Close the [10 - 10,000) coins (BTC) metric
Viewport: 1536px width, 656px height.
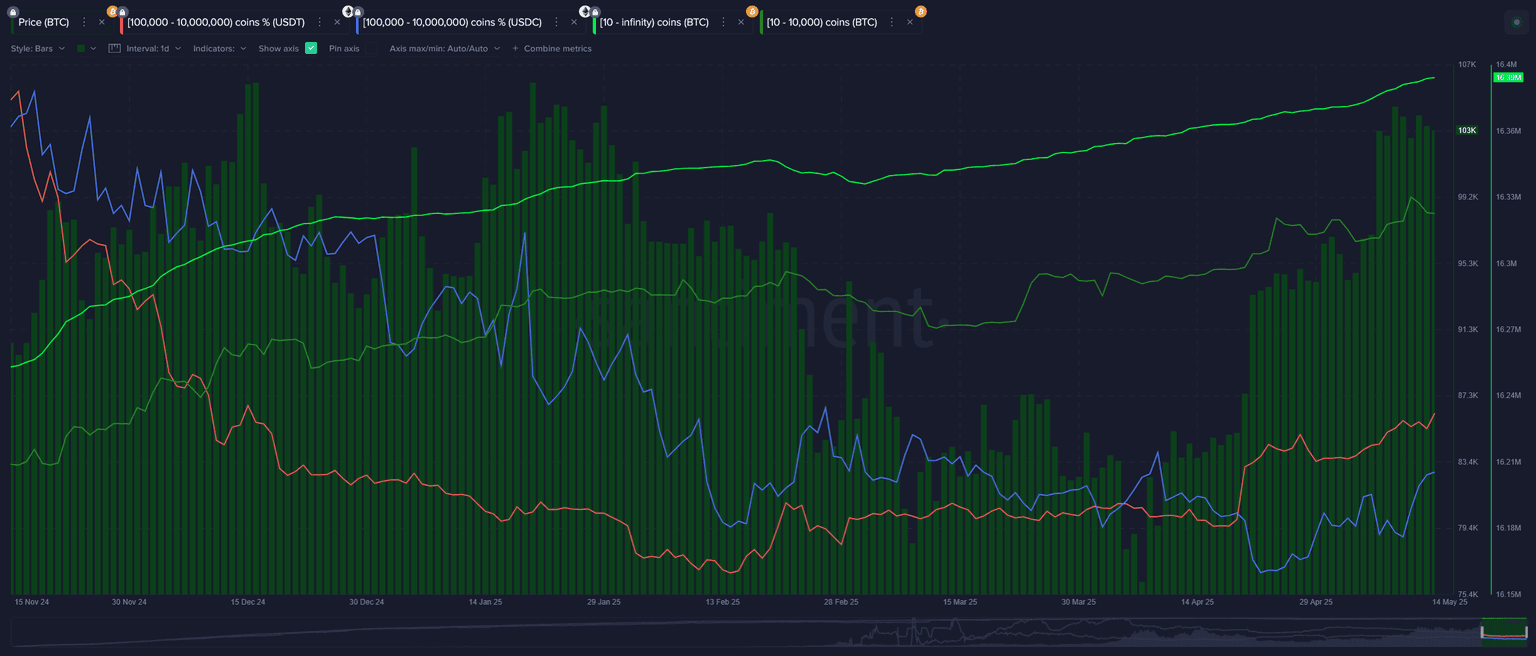pyautogui.click(x=911, y=22)
